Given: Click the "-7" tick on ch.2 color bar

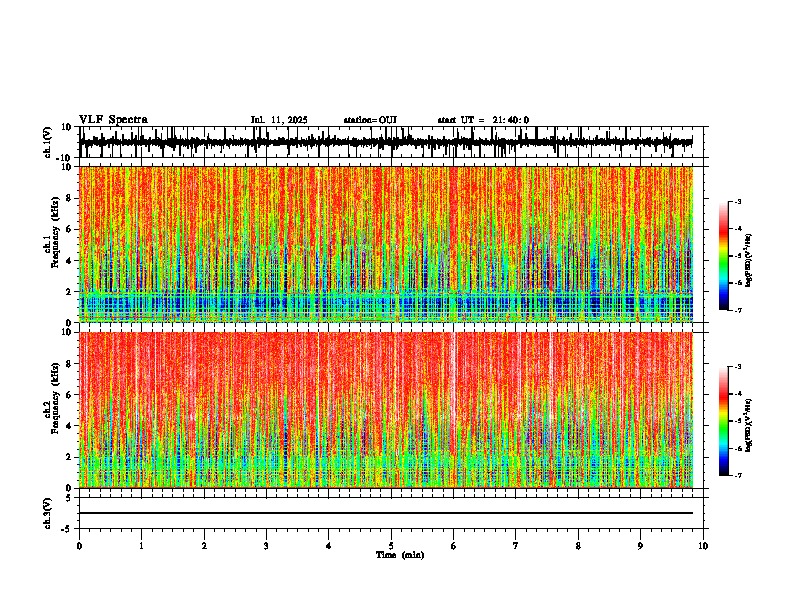Looking at the screenshot, I should click(737, 476).
